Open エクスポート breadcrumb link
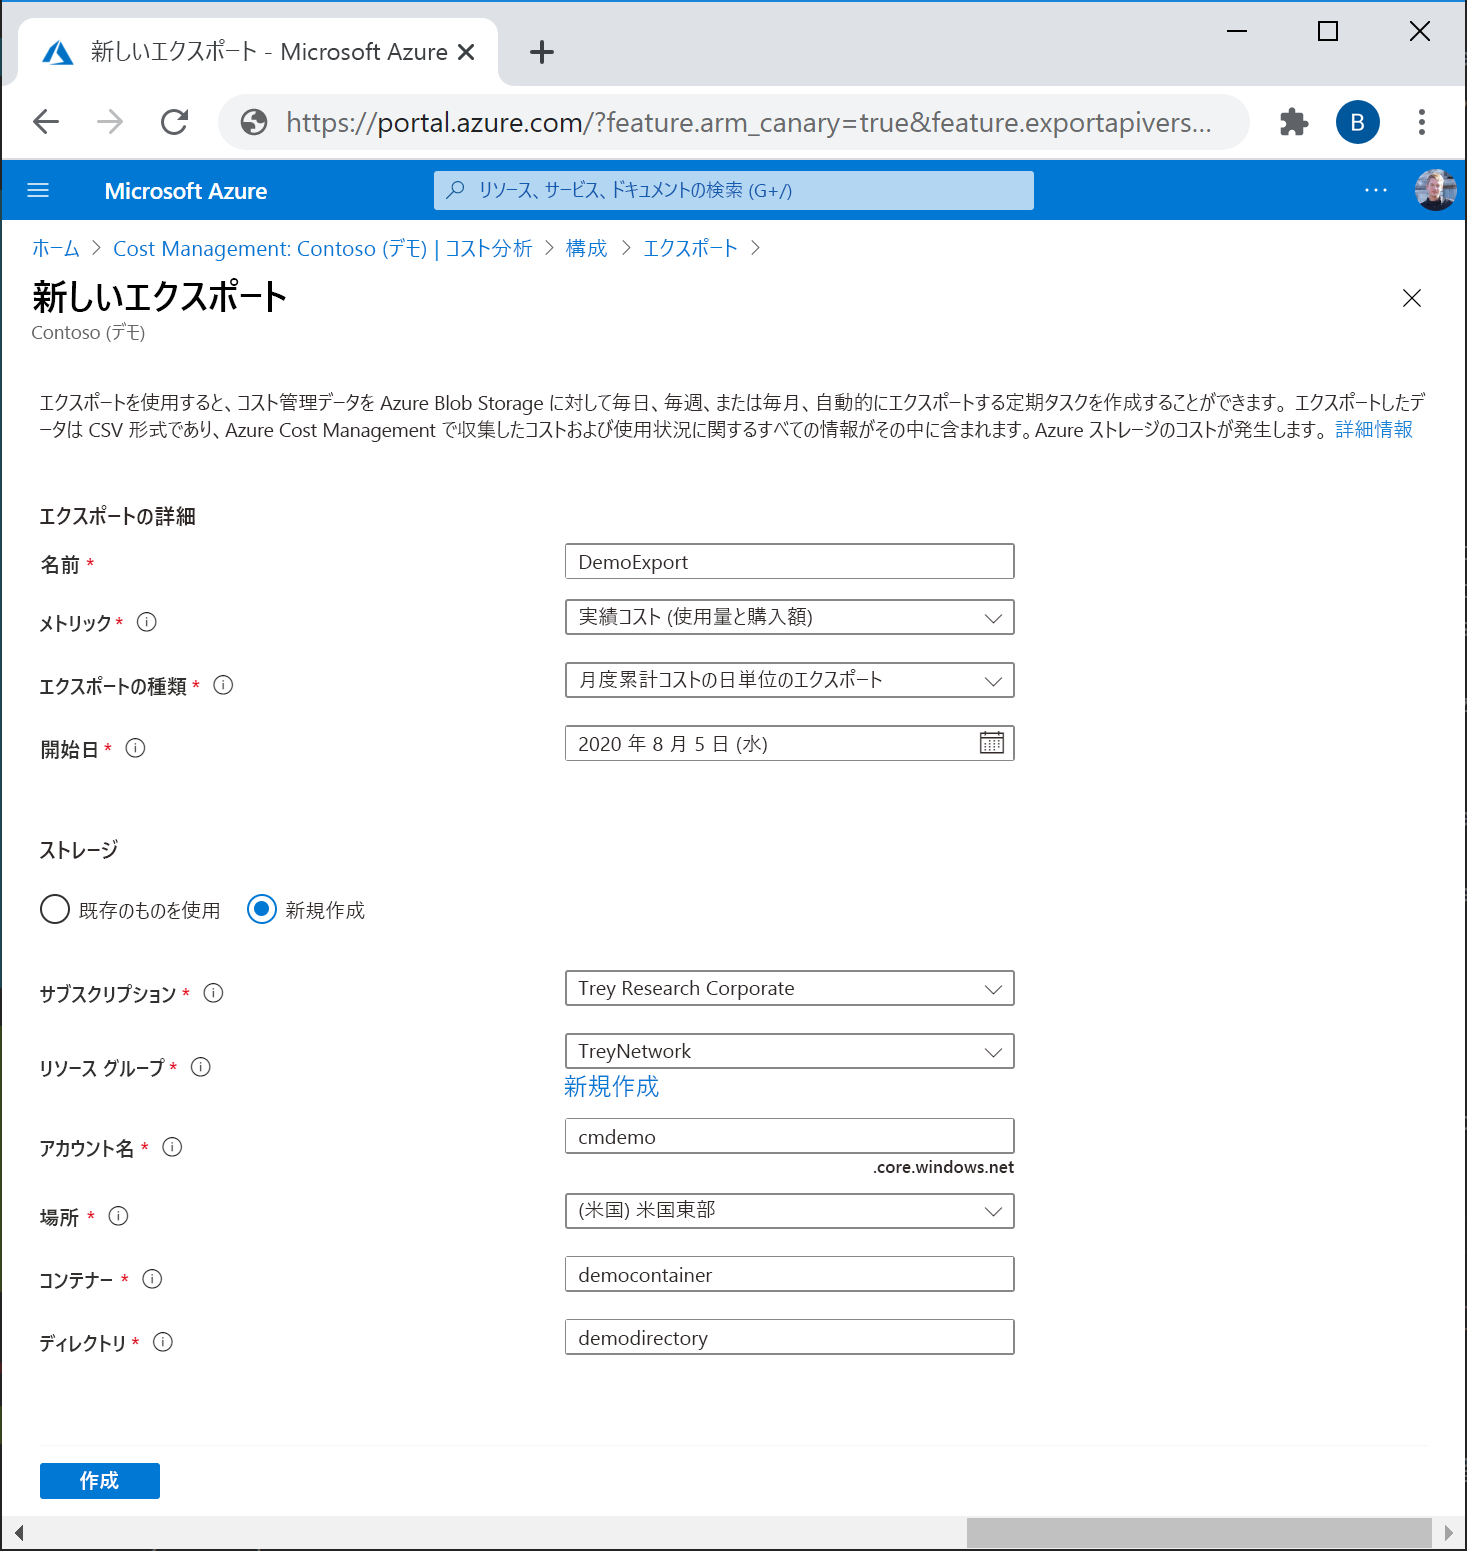 click(x=691, y=248)
